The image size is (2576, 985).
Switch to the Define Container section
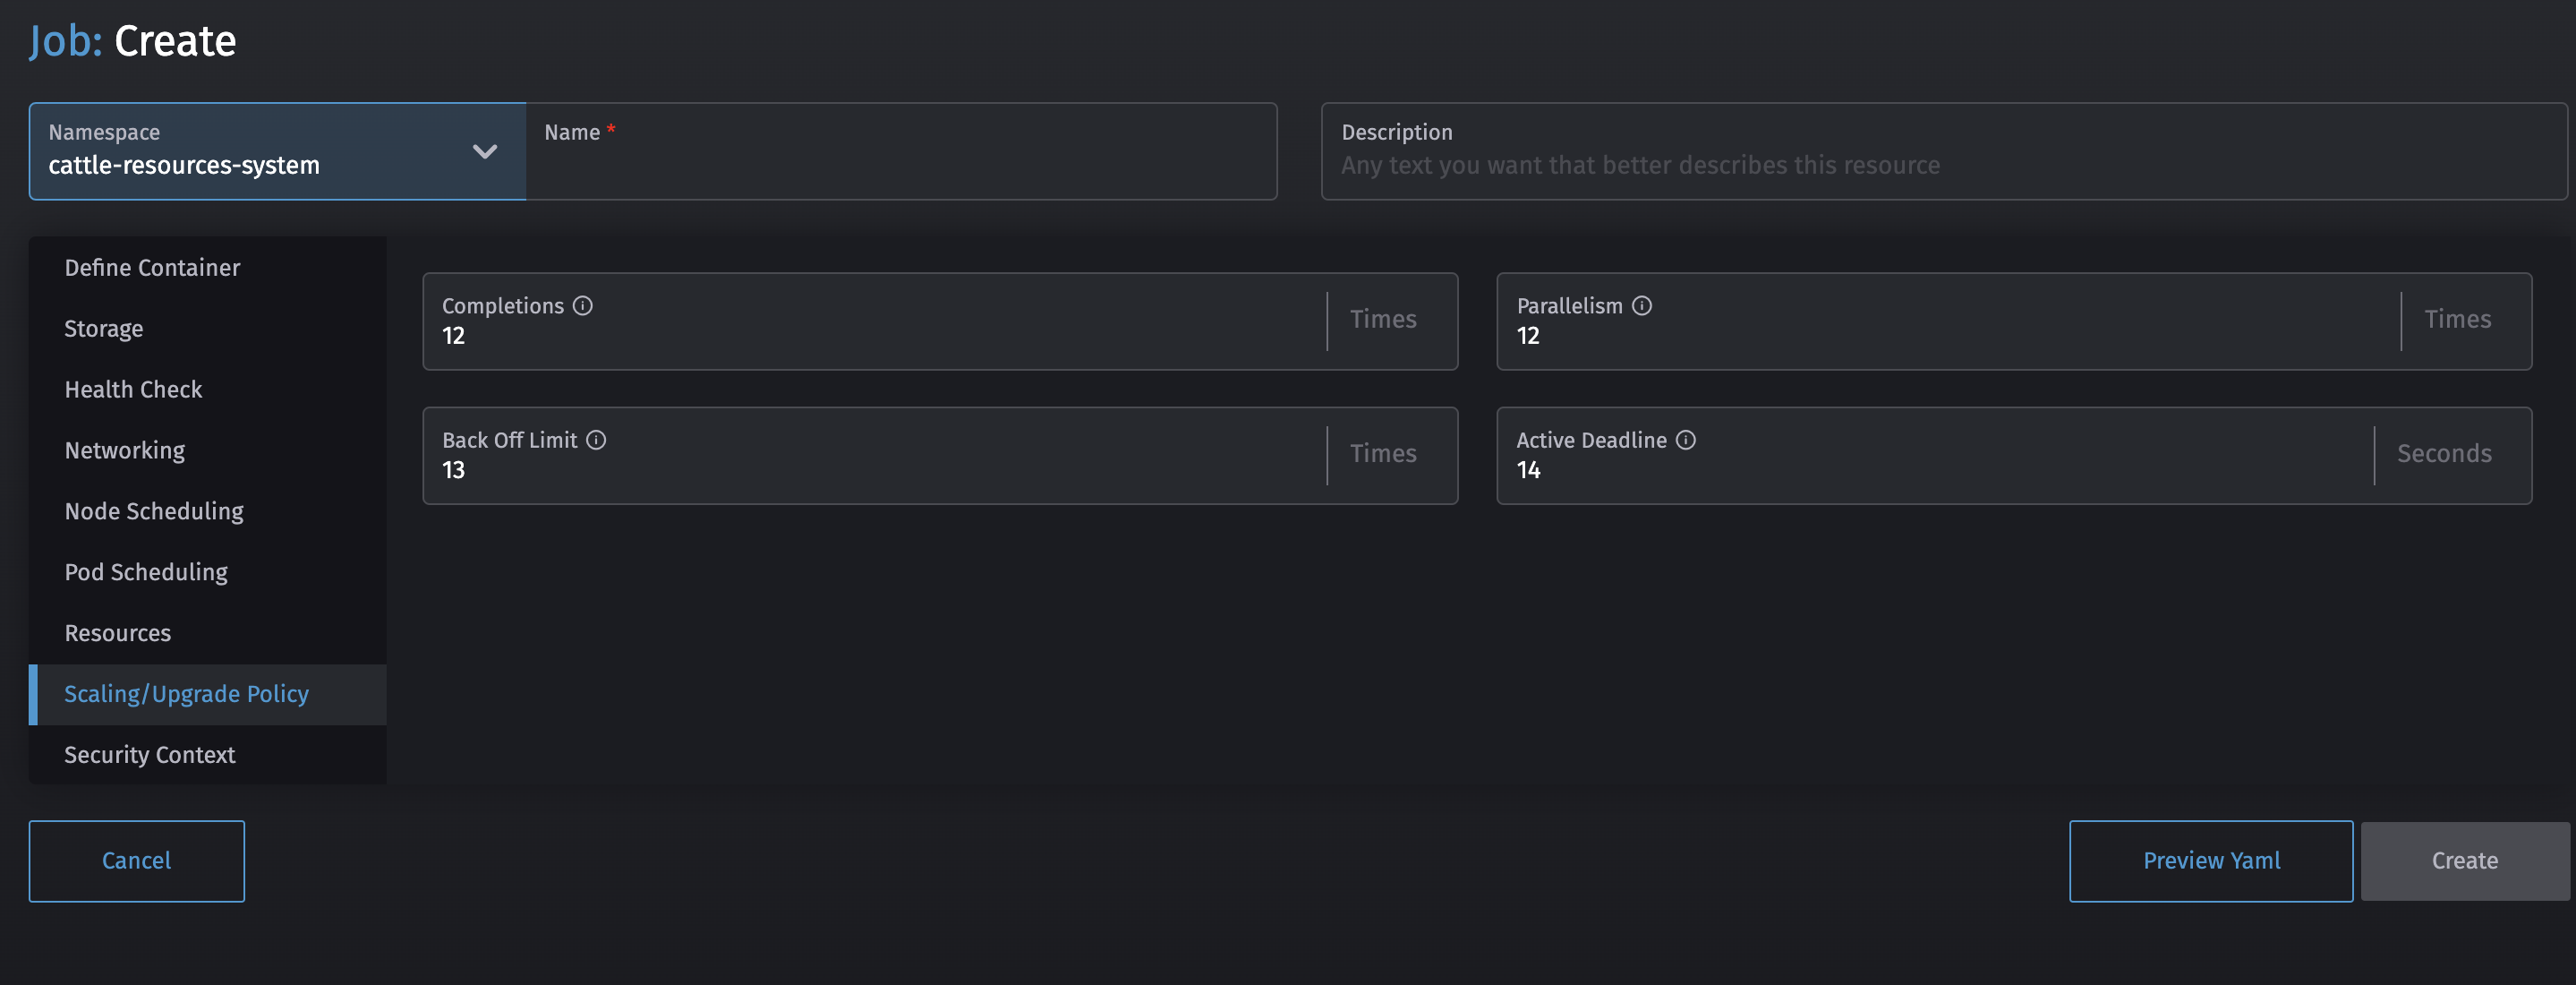pyautogui.click(x=152, y=267)
